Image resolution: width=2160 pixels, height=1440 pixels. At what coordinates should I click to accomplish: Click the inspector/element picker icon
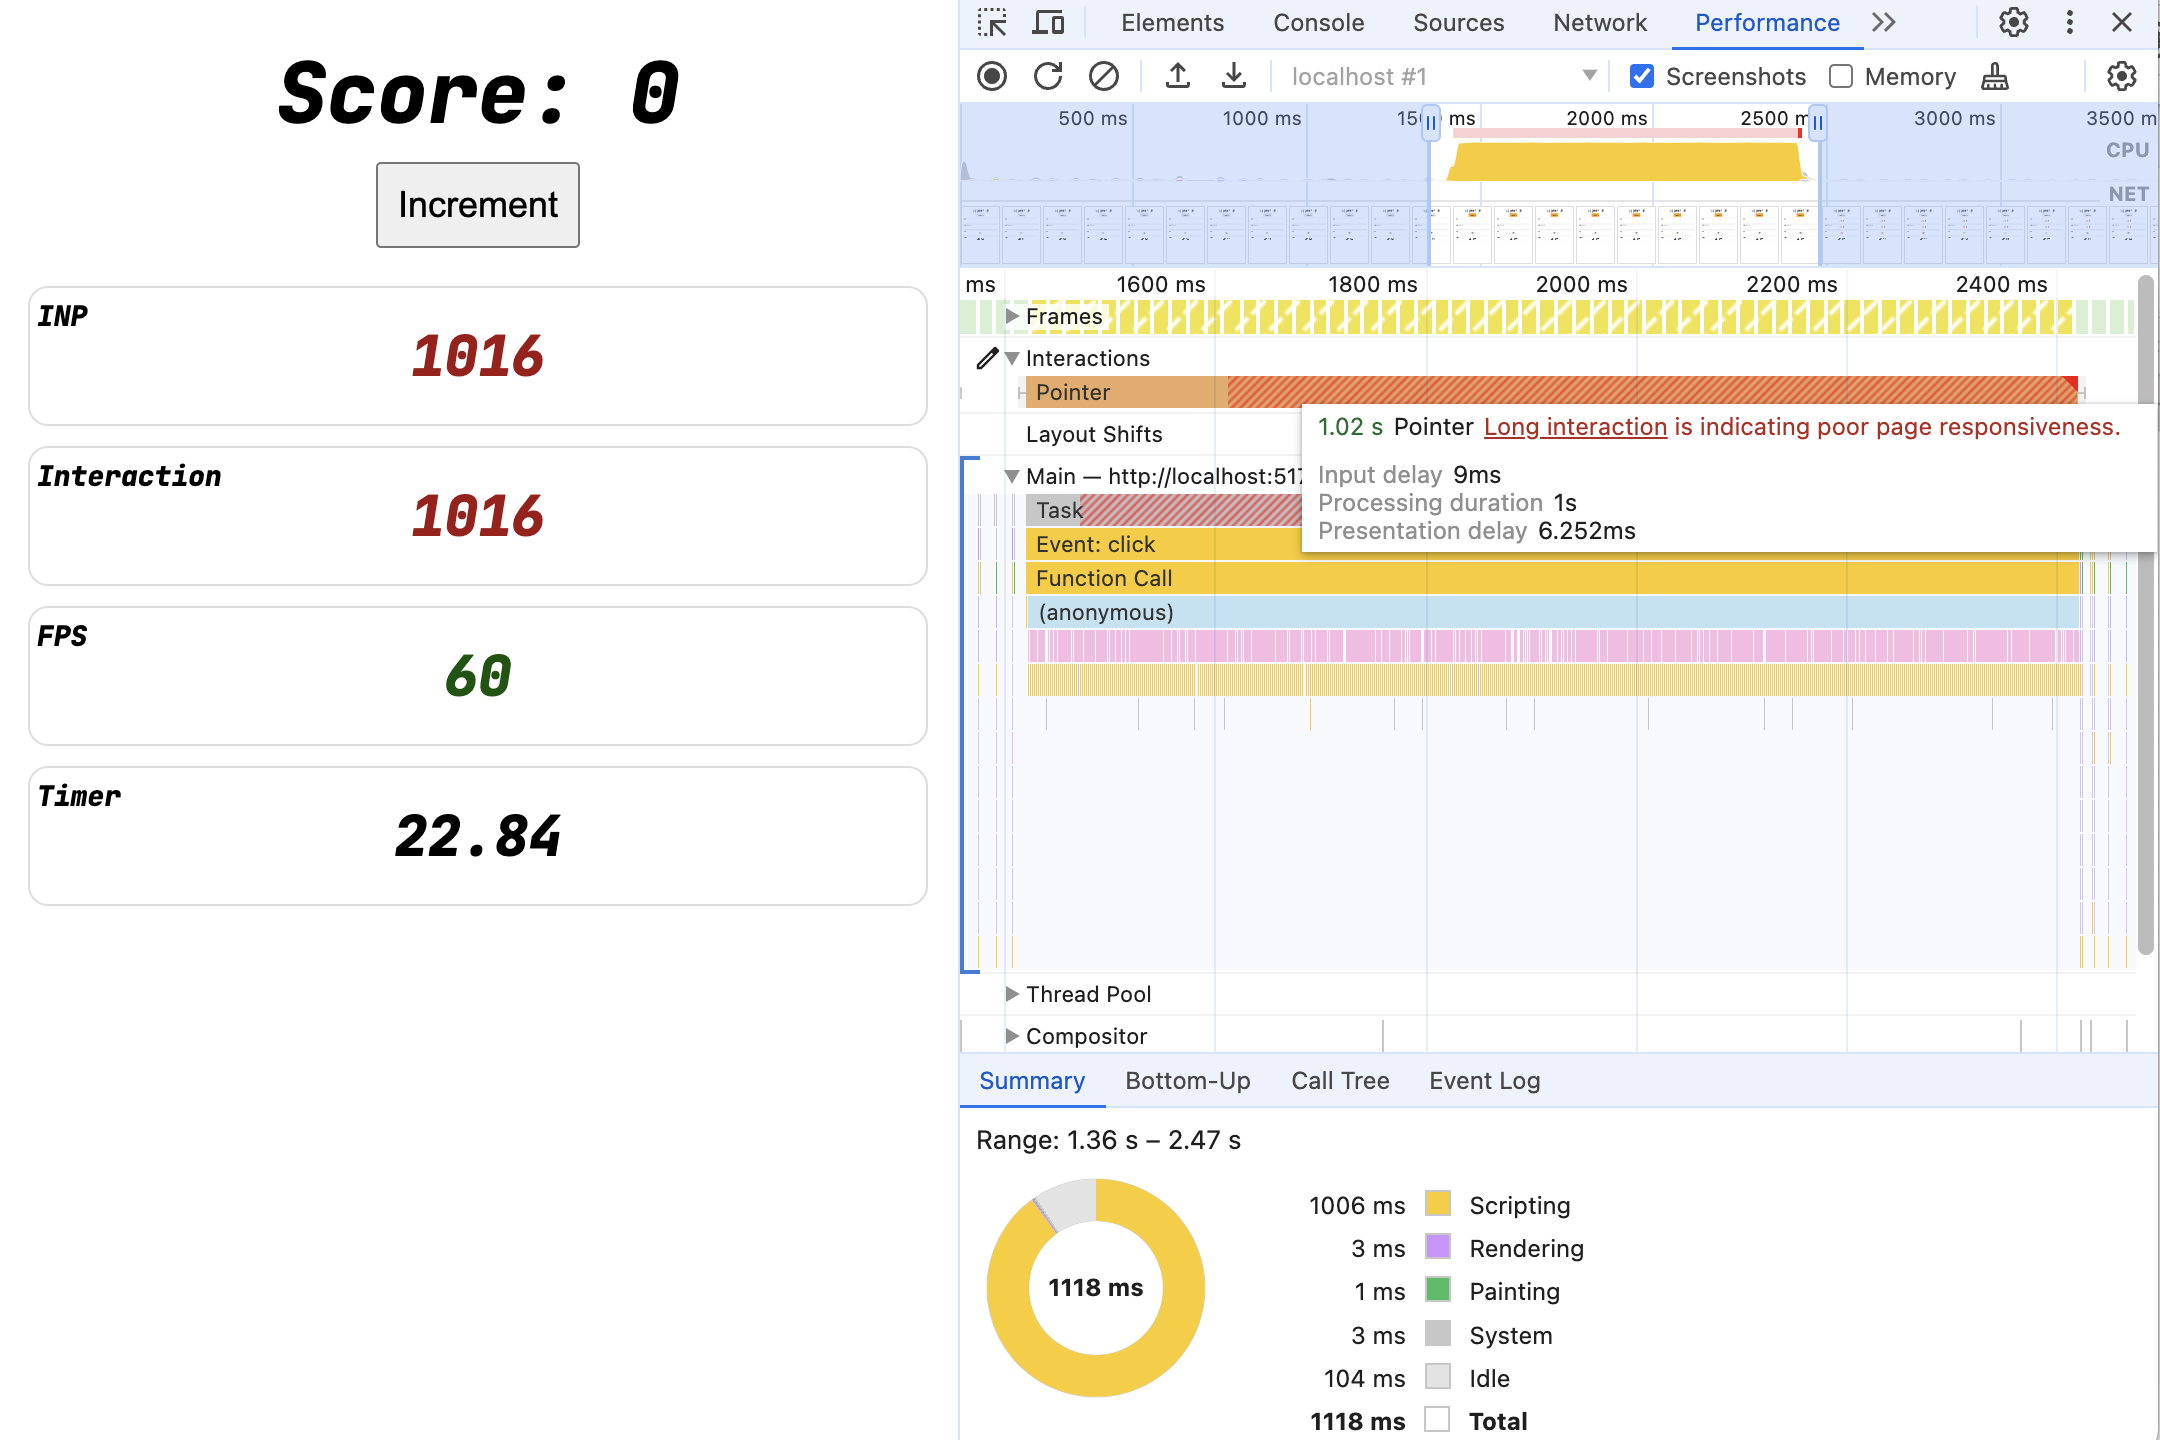(992, 22)
